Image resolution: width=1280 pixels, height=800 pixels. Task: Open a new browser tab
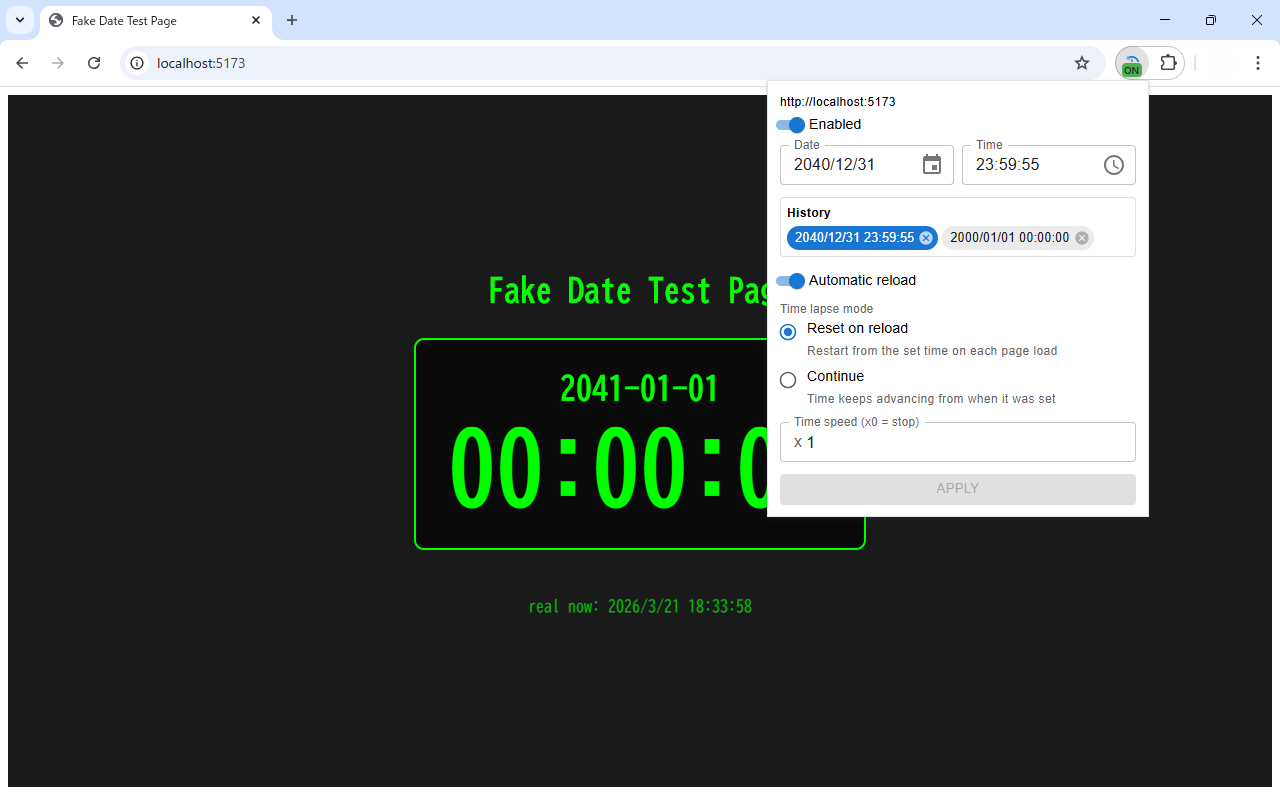292,20
